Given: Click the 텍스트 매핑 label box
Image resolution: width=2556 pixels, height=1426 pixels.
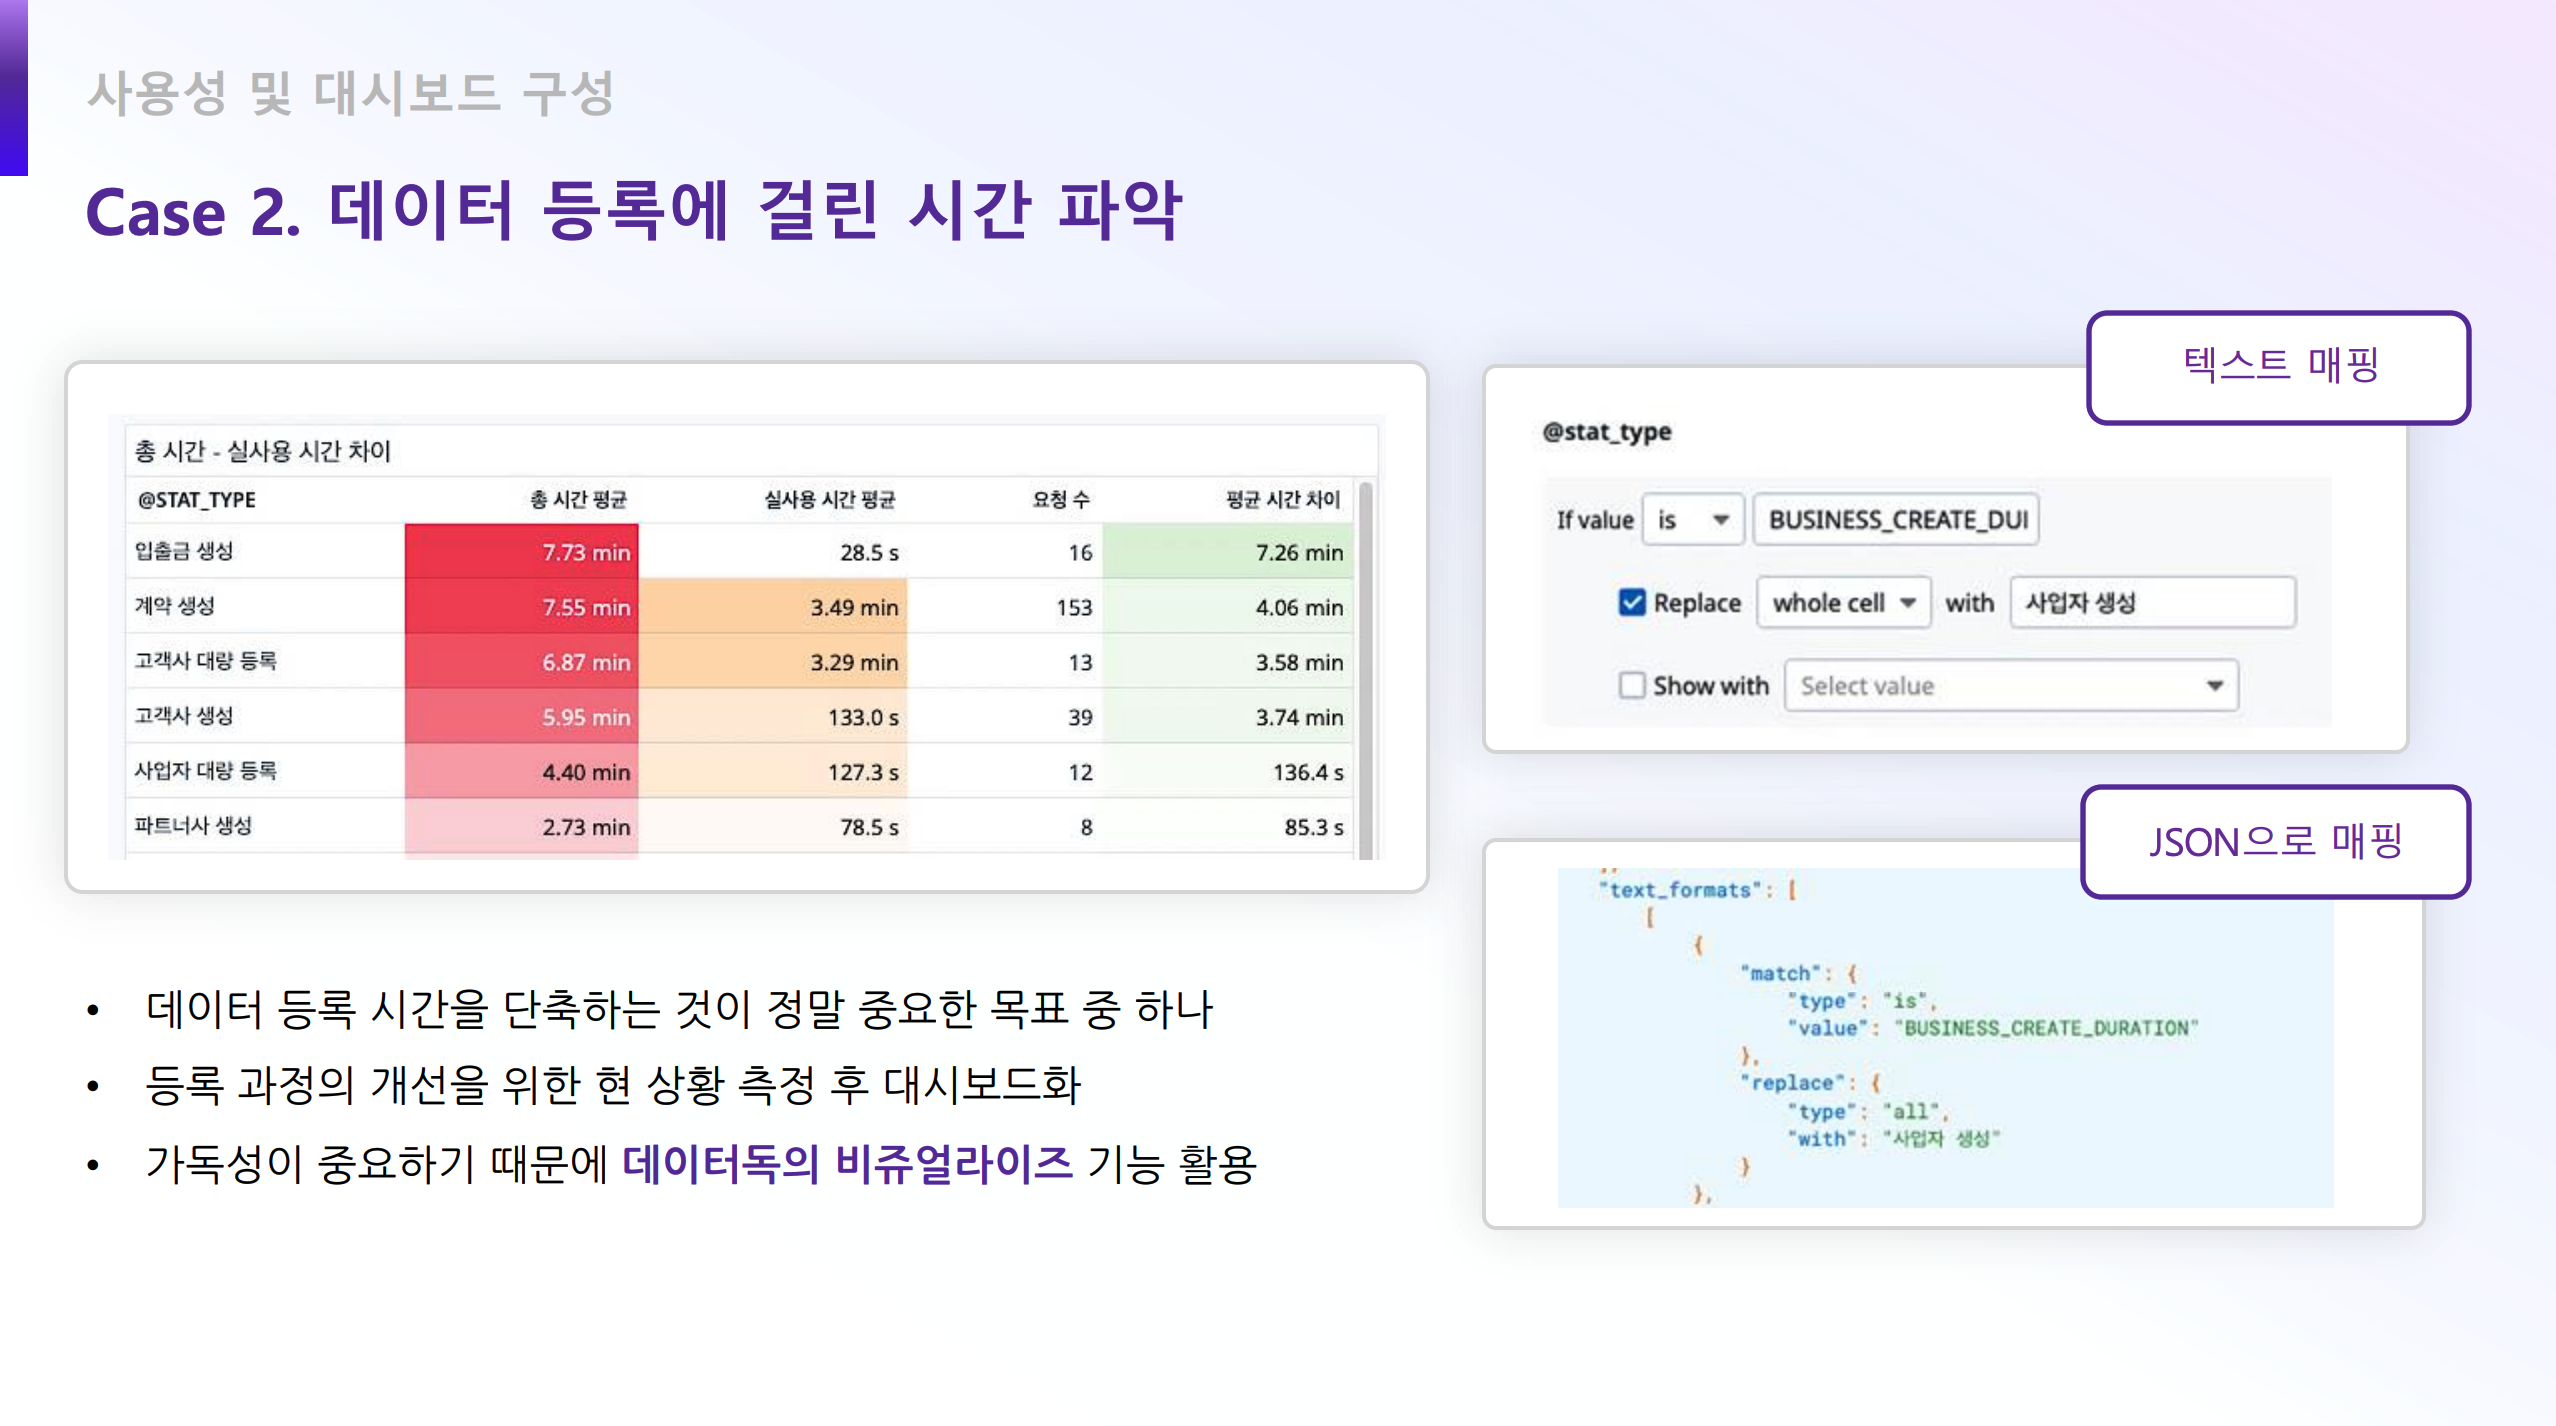Looking at the screenshot, I should tap(2278, 367).
